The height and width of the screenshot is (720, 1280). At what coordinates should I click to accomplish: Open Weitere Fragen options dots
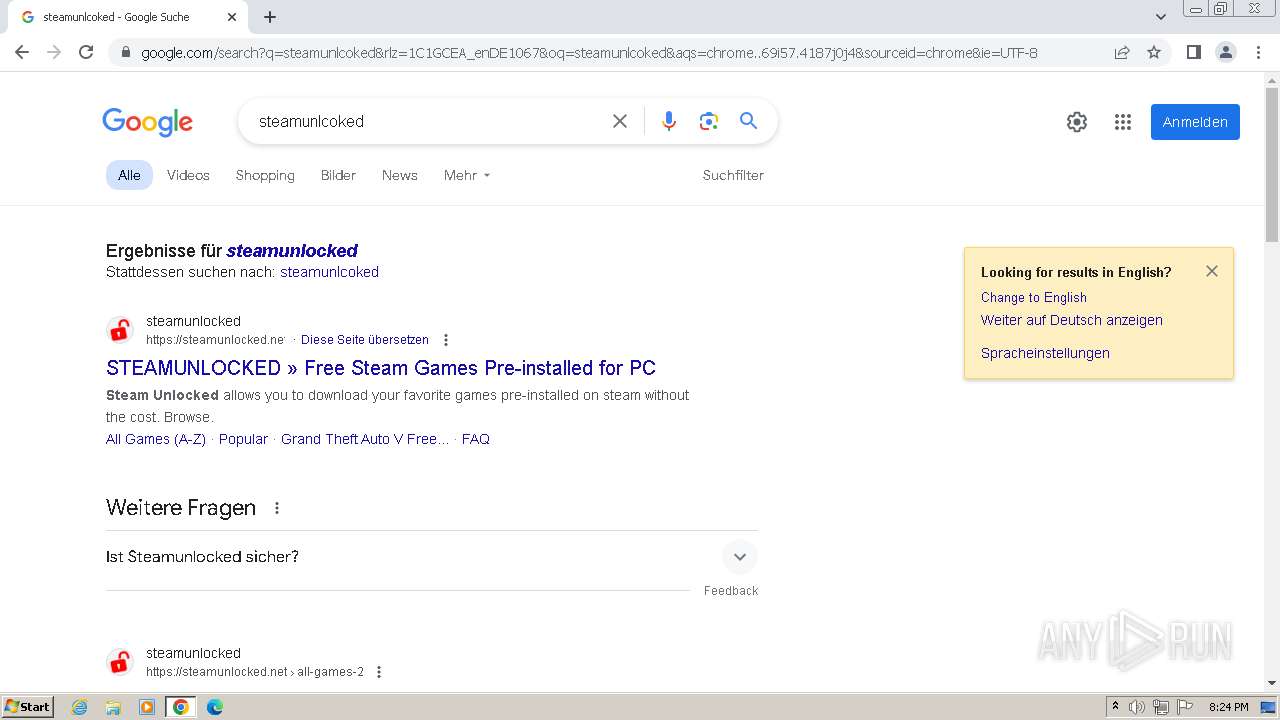tap(277, 508)
